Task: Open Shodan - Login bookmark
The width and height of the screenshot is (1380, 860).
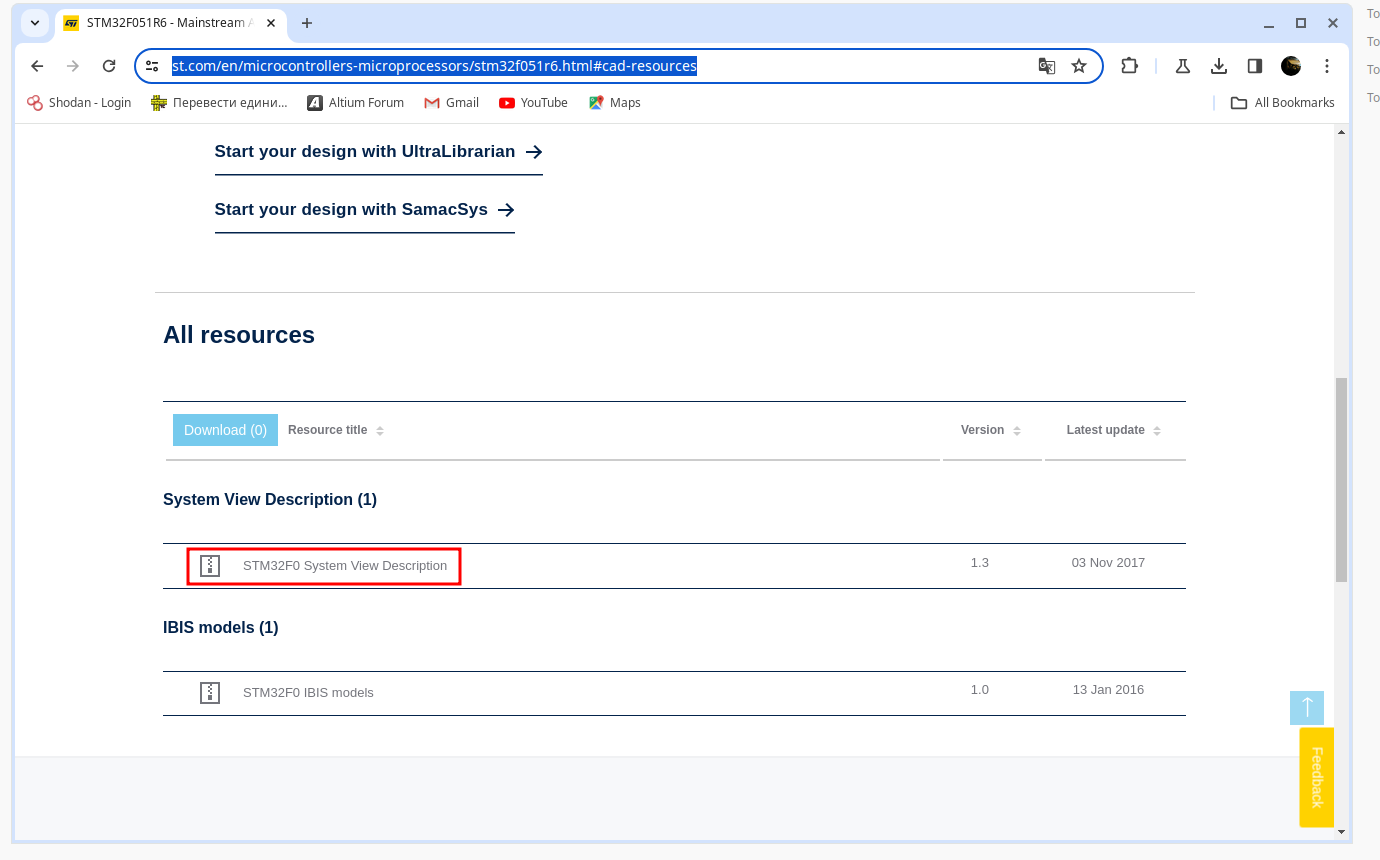Action: coord(79,102)
